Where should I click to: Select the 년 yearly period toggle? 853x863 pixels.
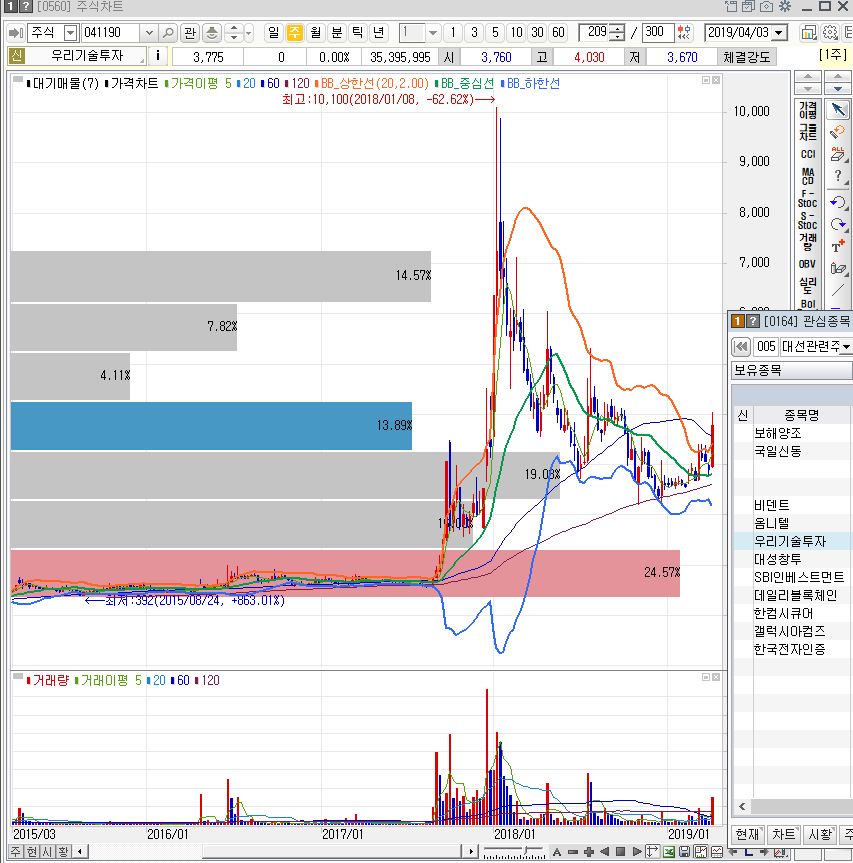coord(378,32)
